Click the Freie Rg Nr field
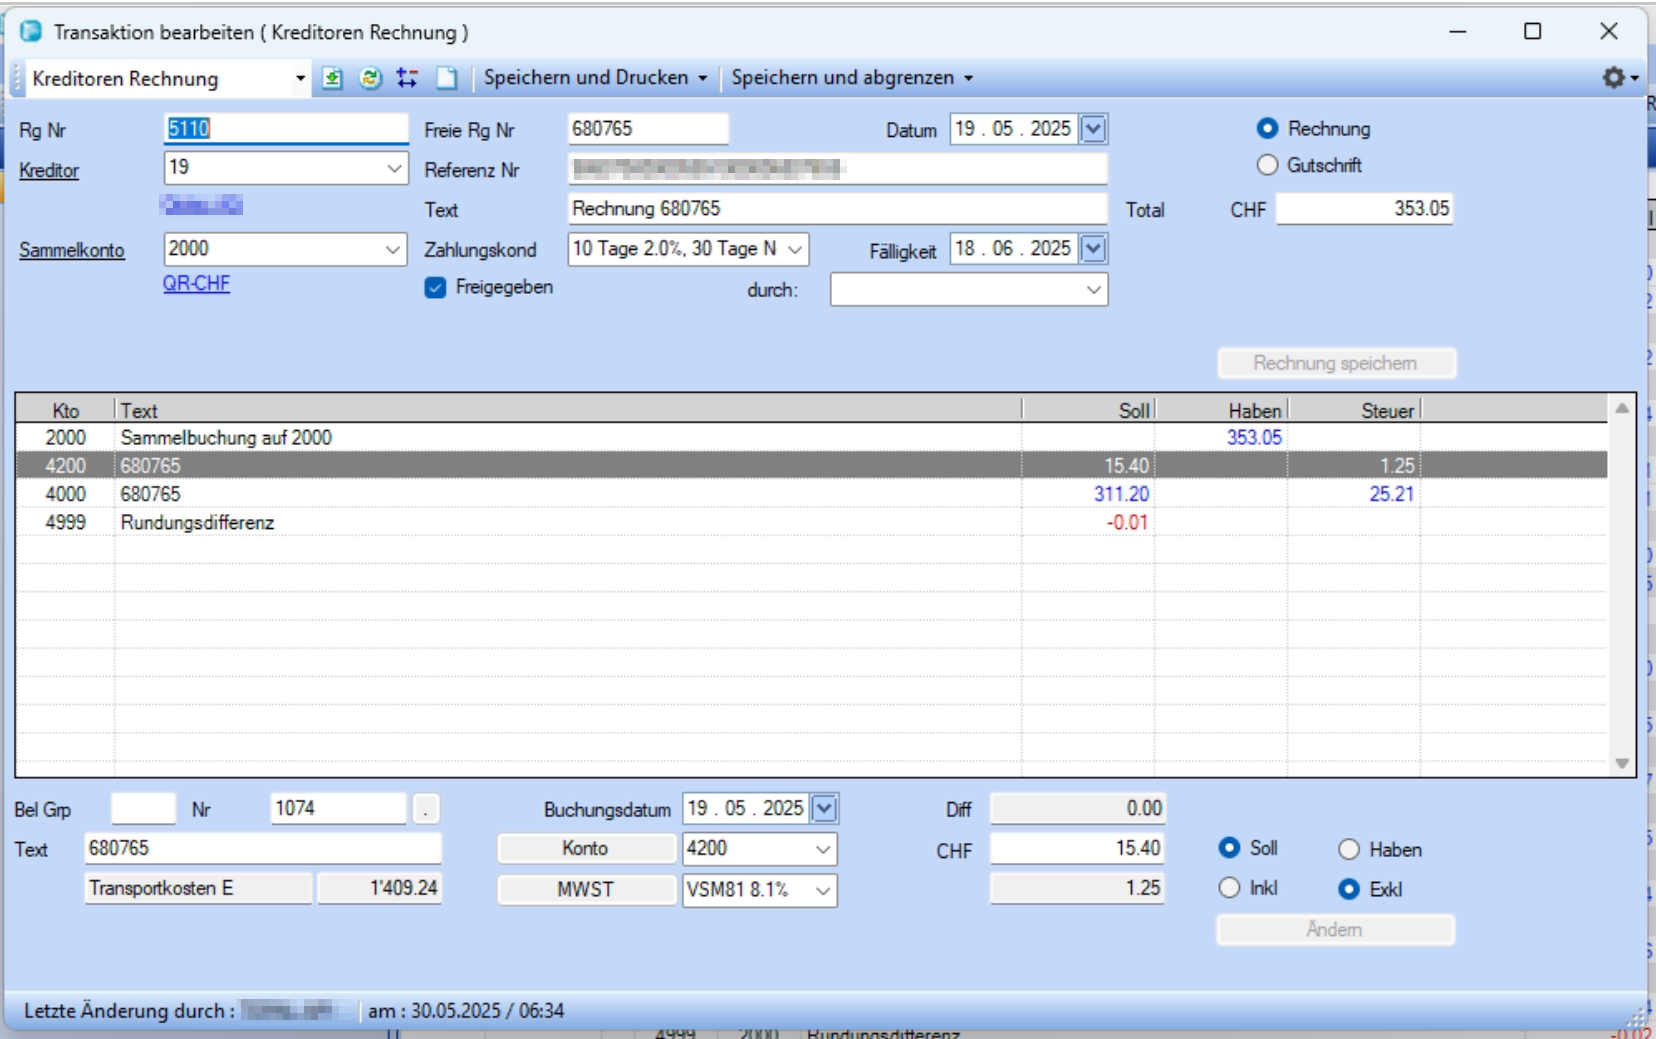The height and width of the screenshot is (1039, 1656). 648,128
